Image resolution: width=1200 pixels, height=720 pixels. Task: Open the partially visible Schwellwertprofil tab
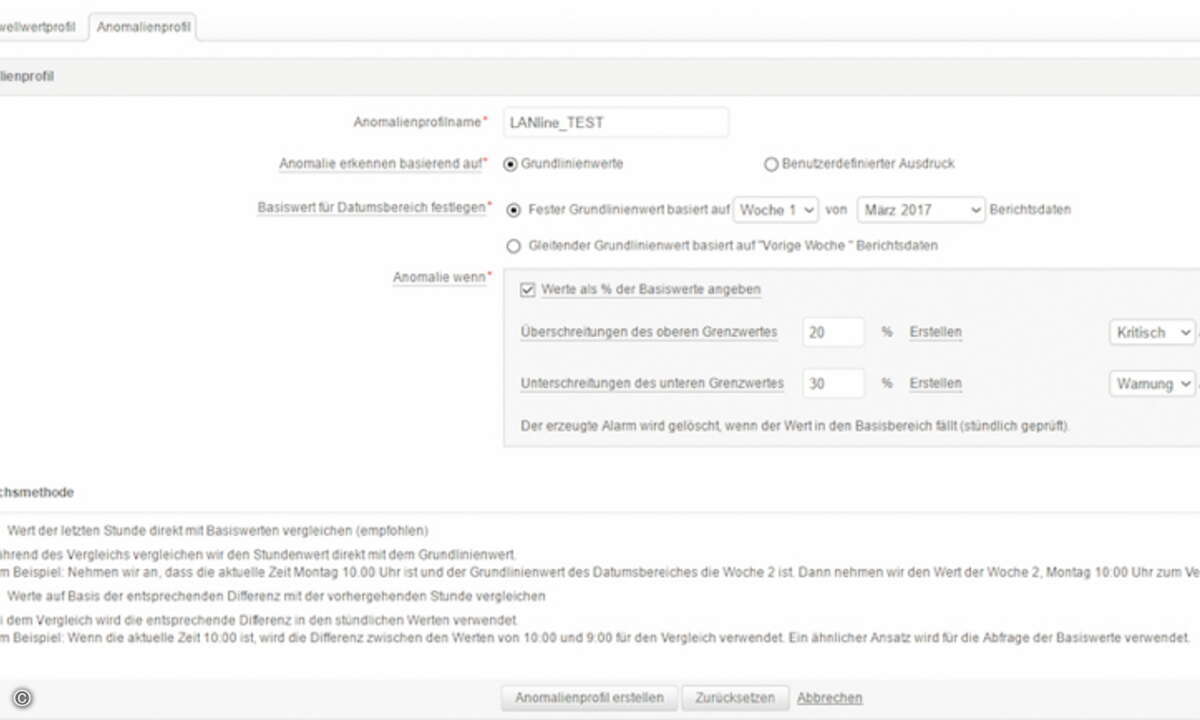(x=40, y=26)
